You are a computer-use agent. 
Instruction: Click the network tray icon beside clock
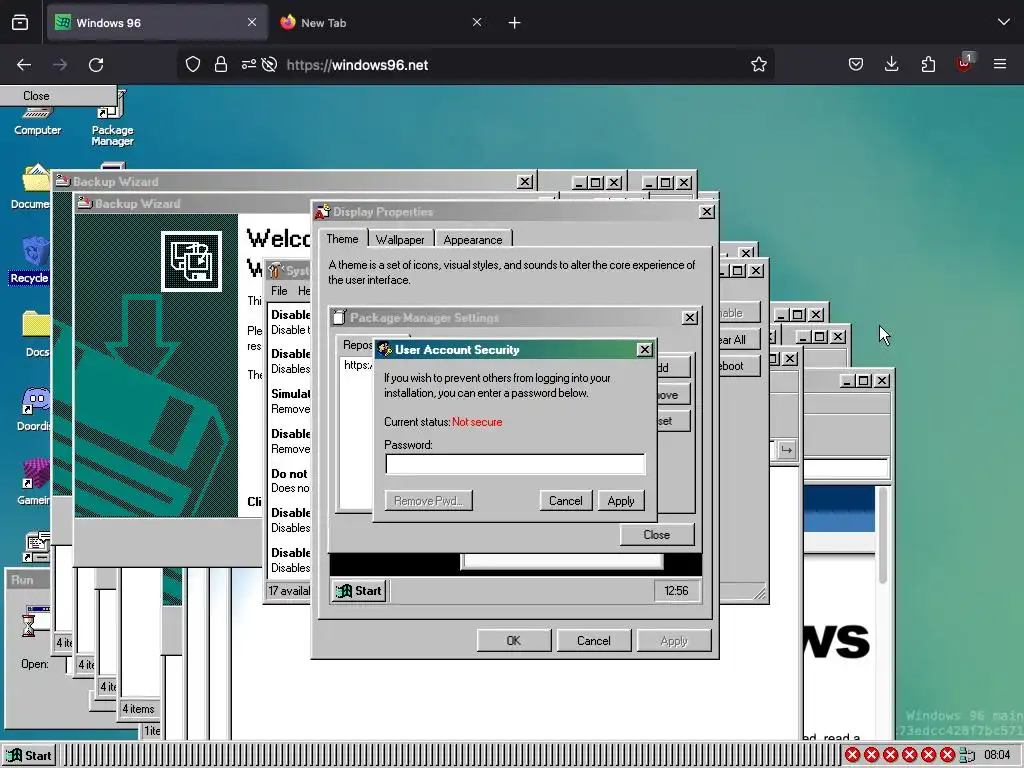point(967,756)
